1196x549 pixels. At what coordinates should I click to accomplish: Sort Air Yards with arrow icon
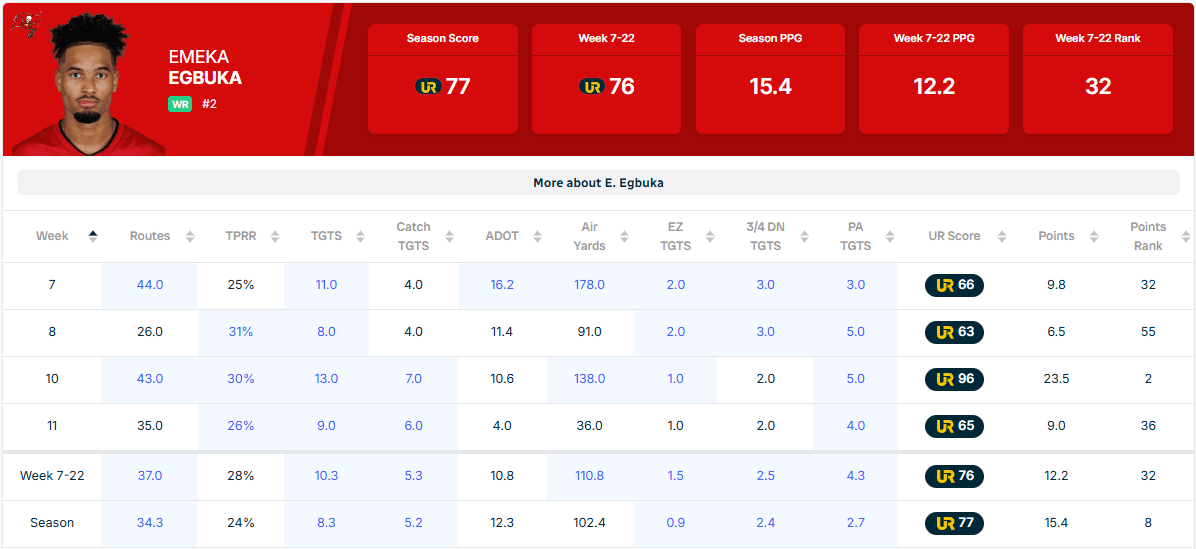coord(625,237)
